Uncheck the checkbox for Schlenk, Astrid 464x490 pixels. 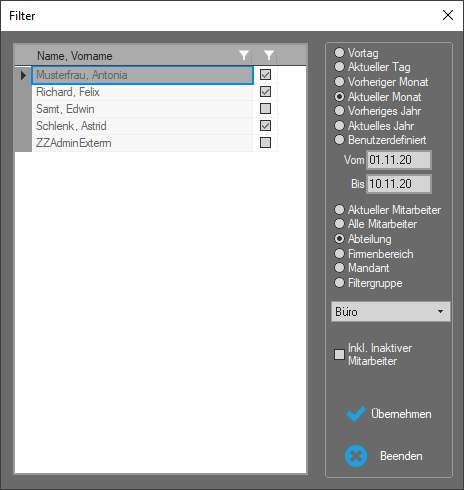pyautogui.click(x=265, y=126)
